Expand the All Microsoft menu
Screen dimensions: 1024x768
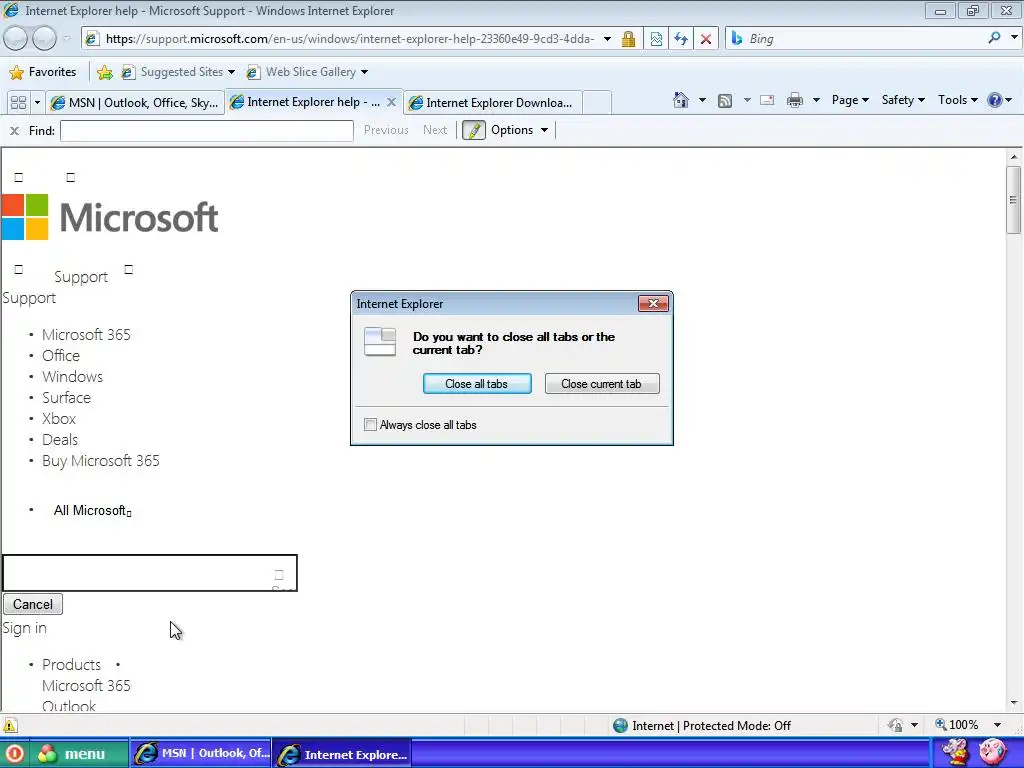[92, 510]
